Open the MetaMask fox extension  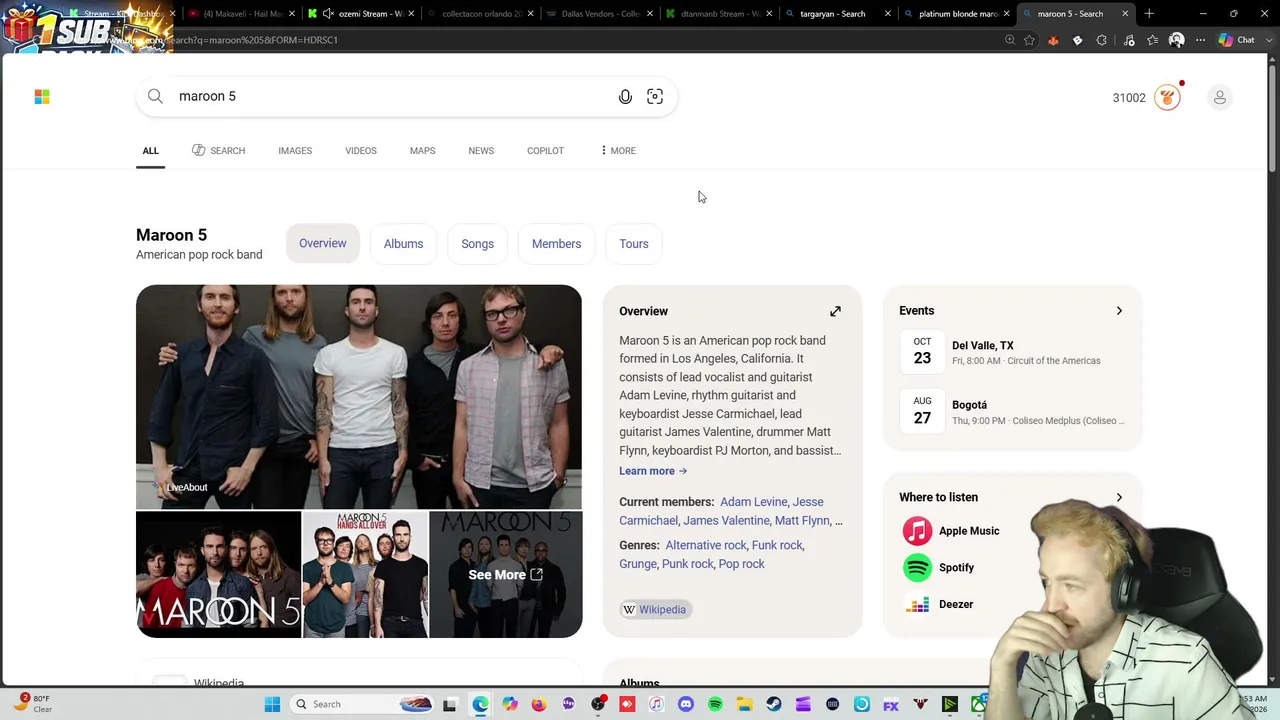[x=1053, y=40]
